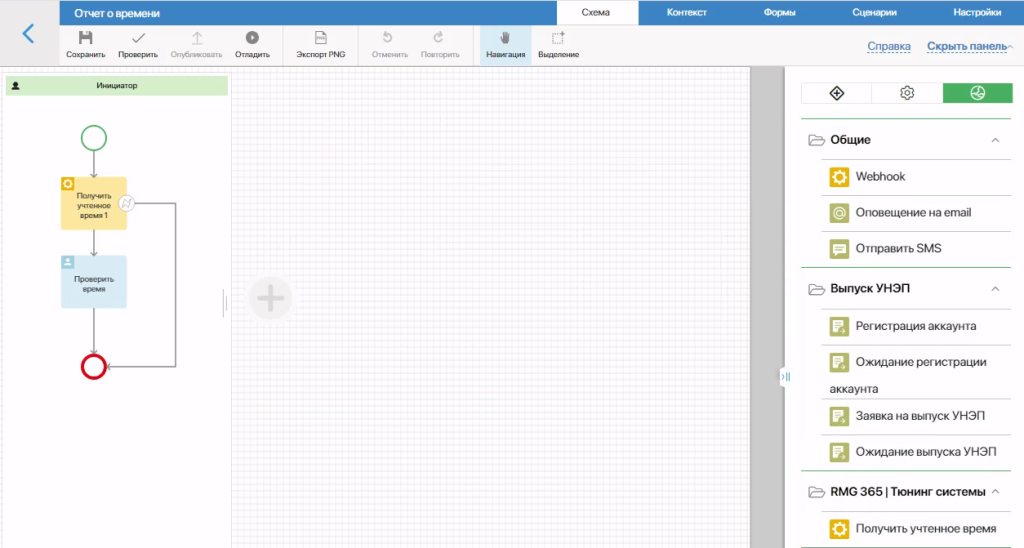Select the green start event circle
The width and height of the screenshot is (1024, 548).
point(94,138)
